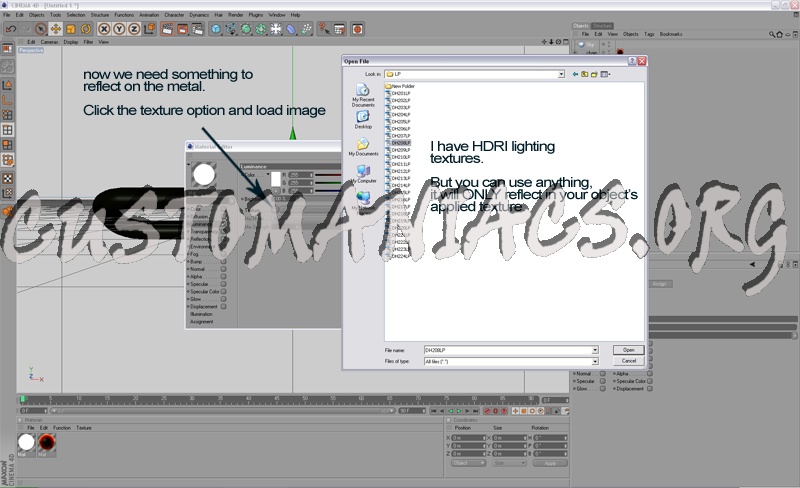Toggle Normal checkbox in right-side panel
This screenshot has width=800, height=488.
pos(603,374)
